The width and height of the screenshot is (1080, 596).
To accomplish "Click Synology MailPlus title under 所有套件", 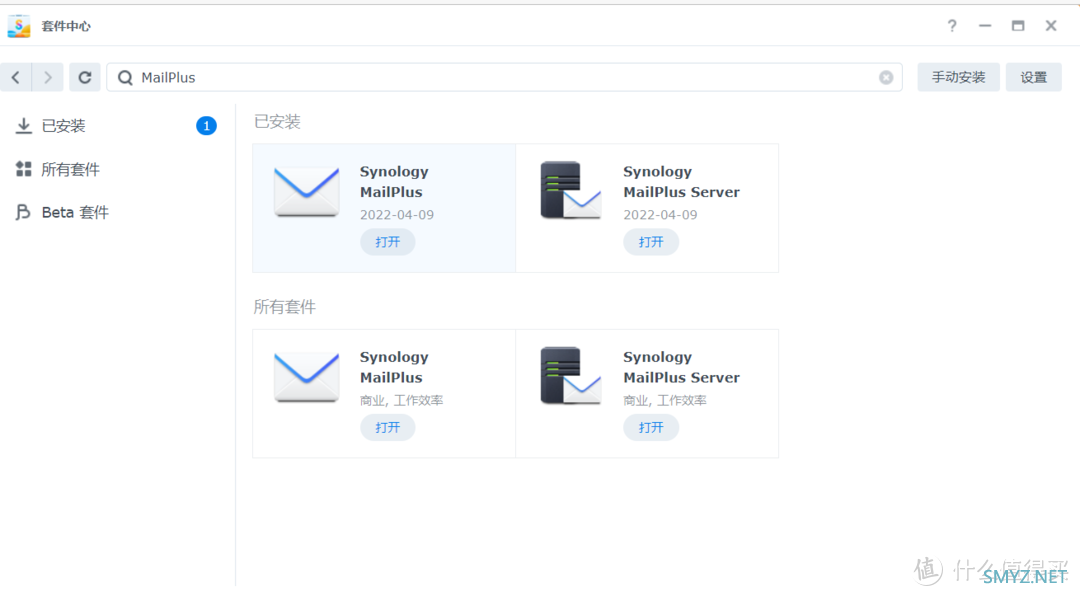I will (x=394, y=367).
